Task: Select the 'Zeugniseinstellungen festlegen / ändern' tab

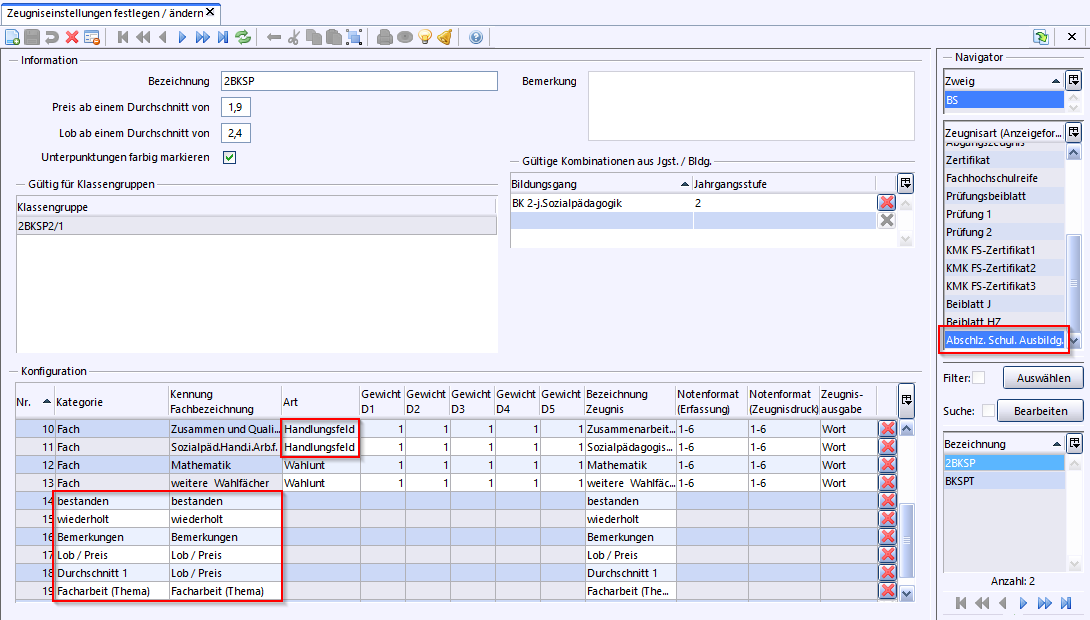Action: [x=103, y=12]
